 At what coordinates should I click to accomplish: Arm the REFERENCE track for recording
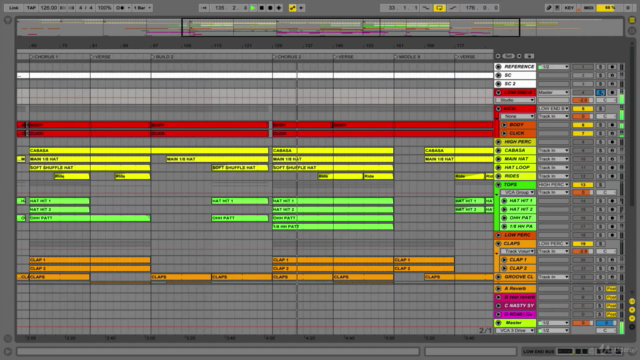[612, 67]
